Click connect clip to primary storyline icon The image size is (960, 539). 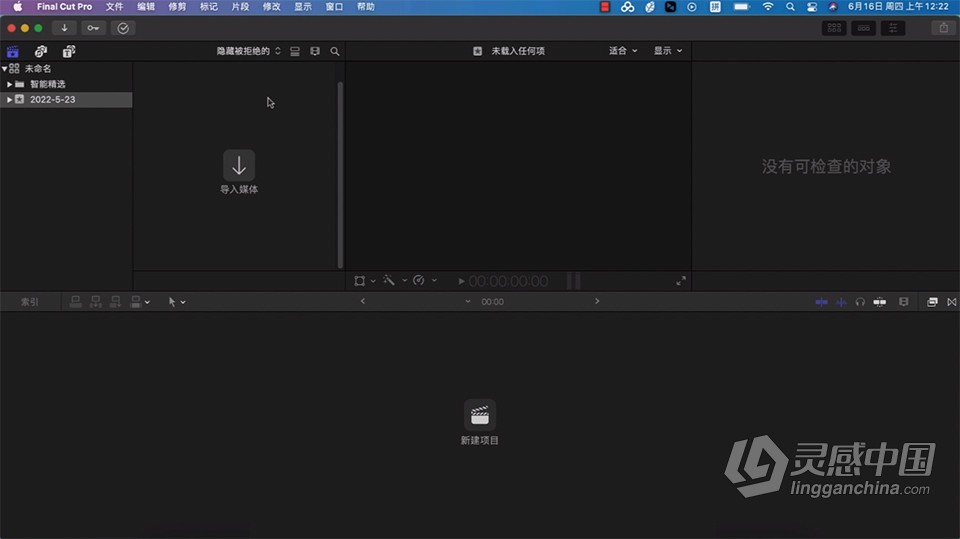point(75,302)
